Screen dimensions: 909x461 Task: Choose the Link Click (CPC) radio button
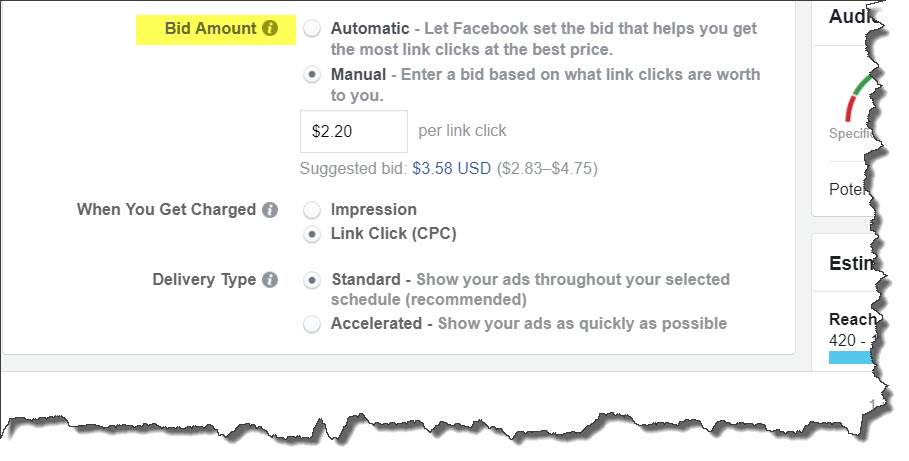click(312, 234)
